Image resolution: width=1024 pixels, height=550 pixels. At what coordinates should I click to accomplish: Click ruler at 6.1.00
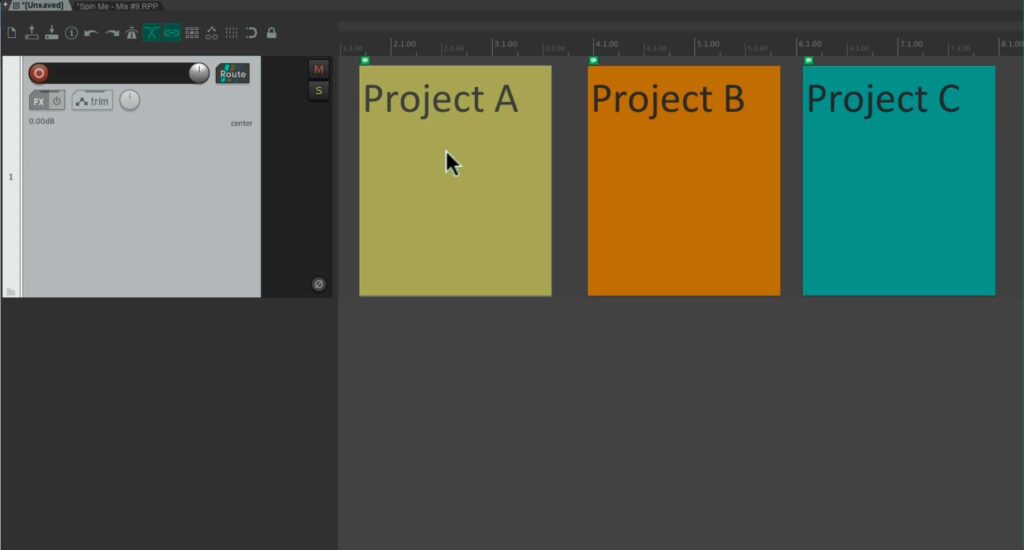[x=810, y=44]
